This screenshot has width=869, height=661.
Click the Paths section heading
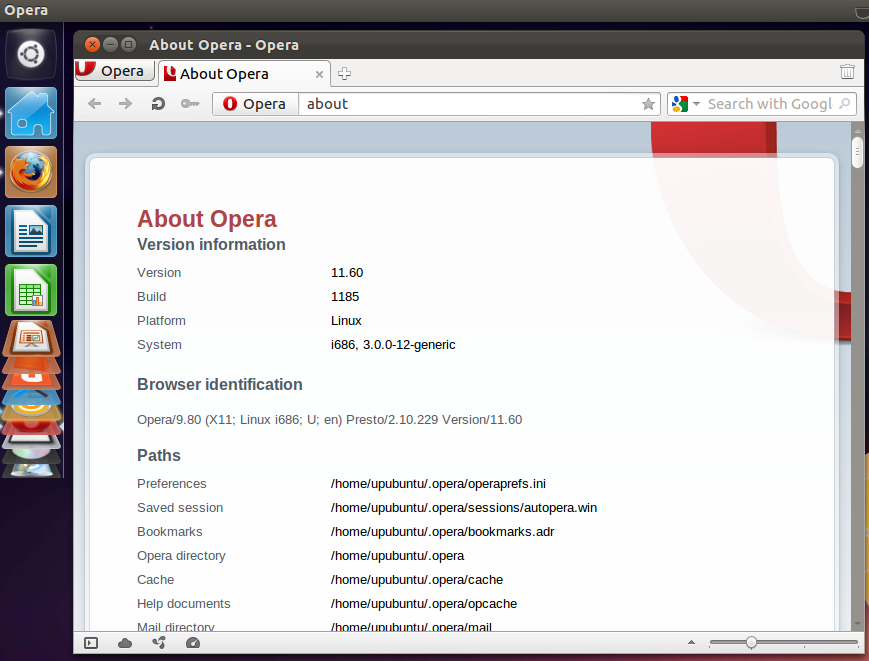159,455
